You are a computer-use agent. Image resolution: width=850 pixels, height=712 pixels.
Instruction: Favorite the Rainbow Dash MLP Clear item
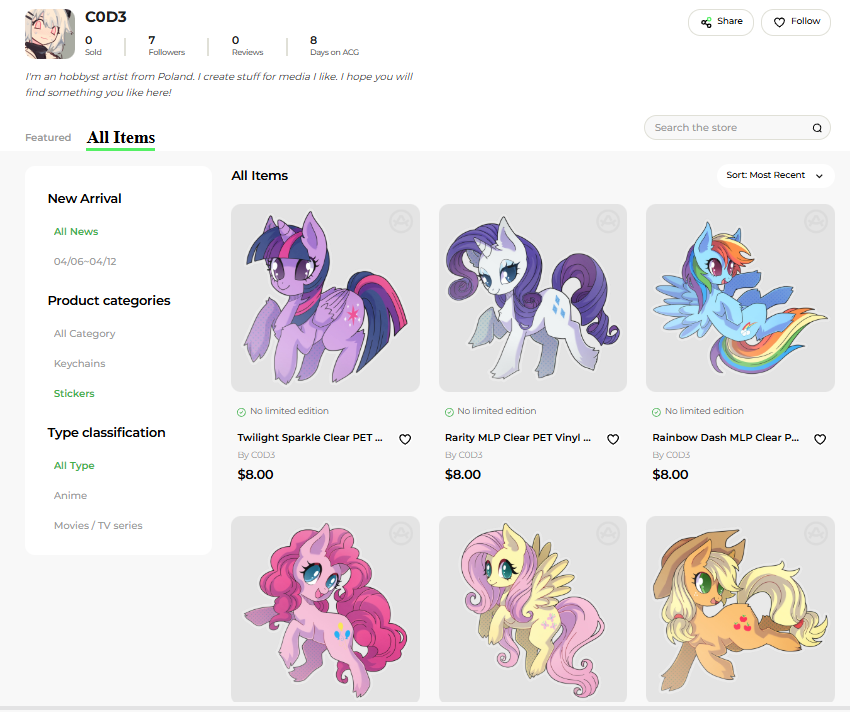[820, 439]
